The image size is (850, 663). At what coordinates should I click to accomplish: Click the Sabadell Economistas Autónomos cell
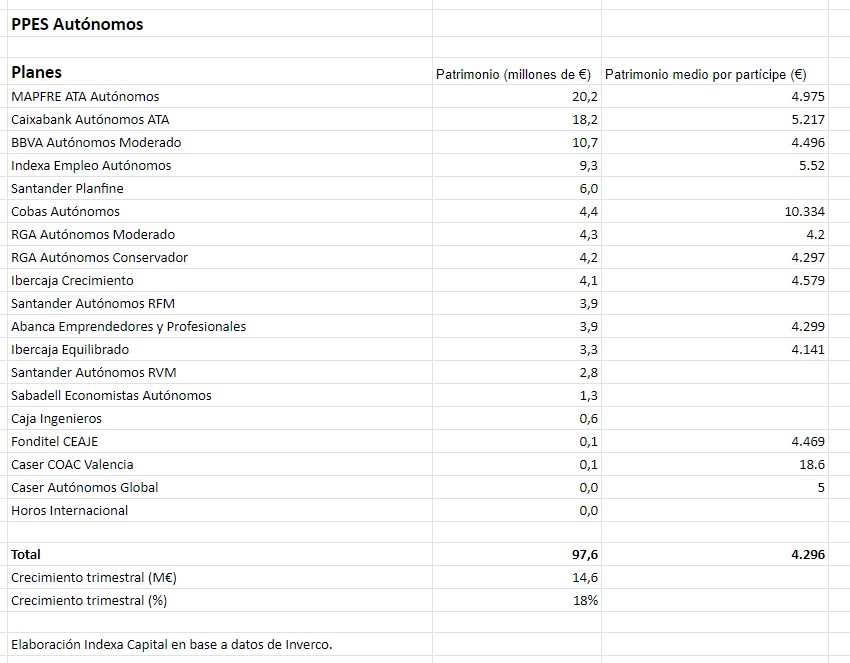point(111,395)
